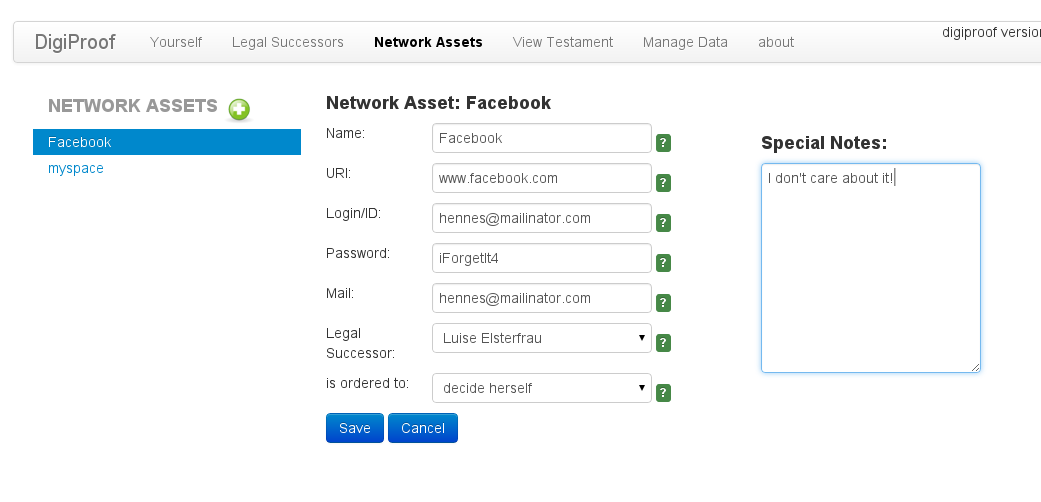Click help icon beside URI field
This screenshot has width=1041, height=502.
(x=663, y=183)
